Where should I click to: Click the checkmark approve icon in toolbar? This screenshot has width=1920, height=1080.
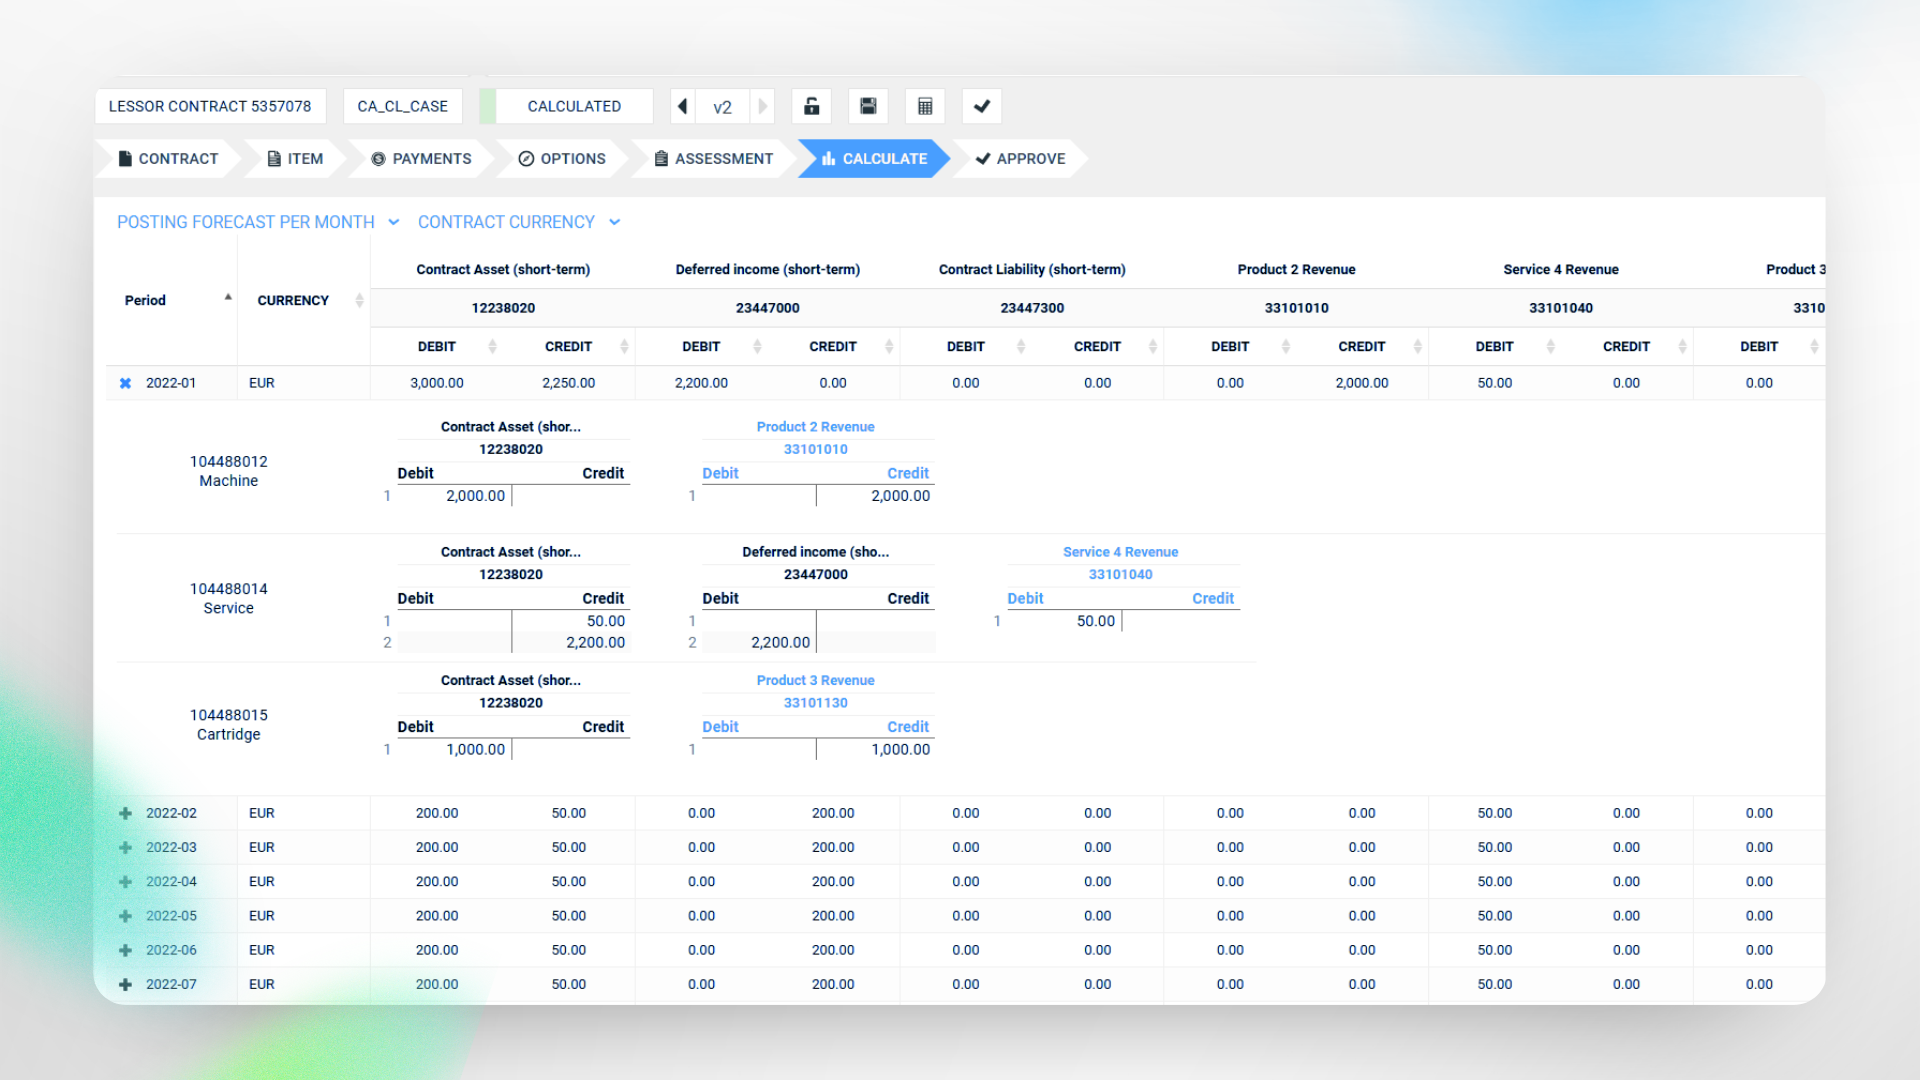click(x=982, y=106)
